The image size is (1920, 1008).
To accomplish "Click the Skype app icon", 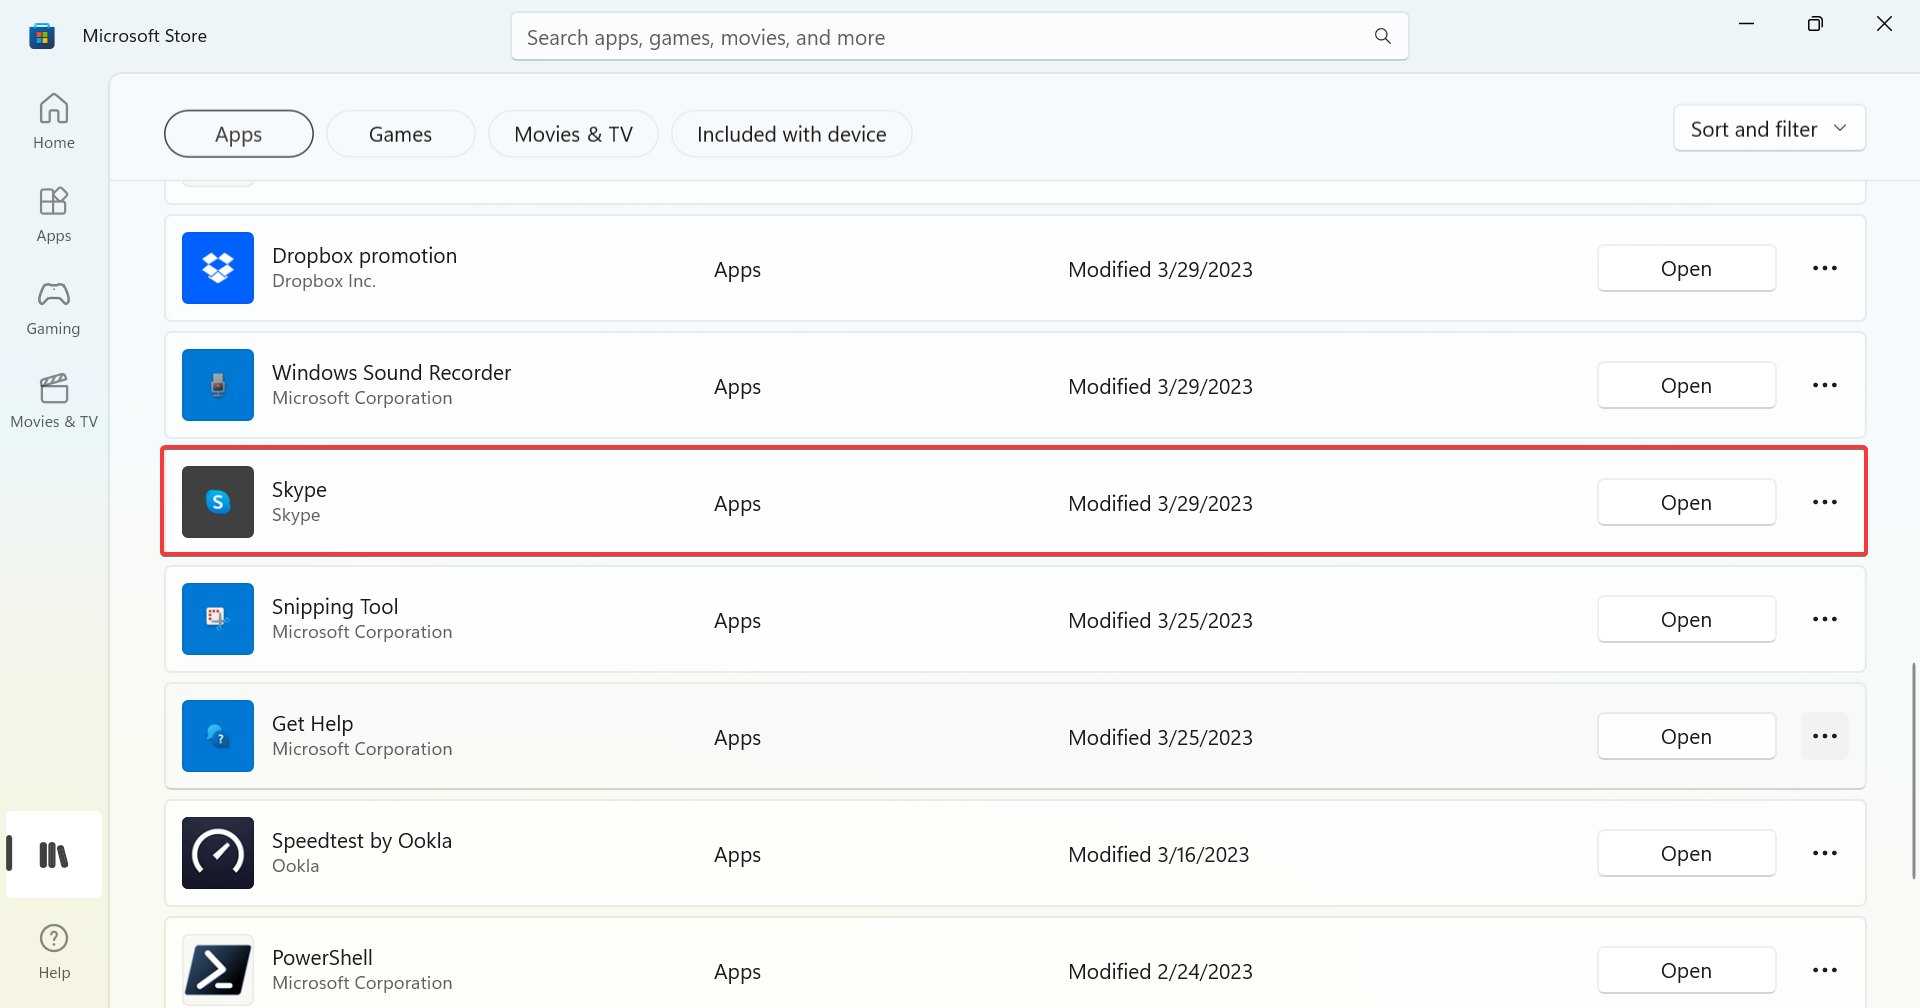I will pyautogui.click(x=218, y=502).
